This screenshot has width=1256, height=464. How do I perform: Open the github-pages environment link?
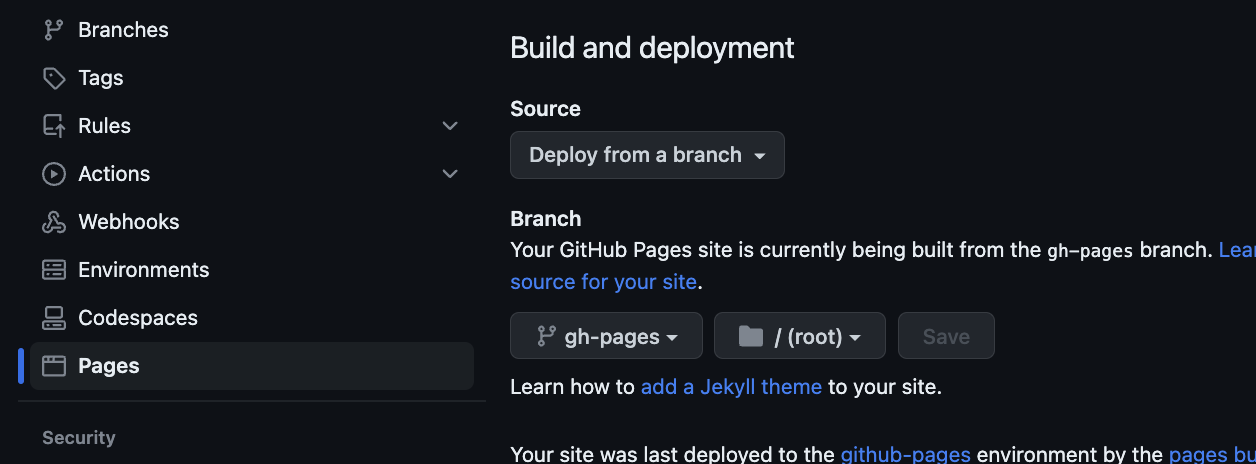(x=905, y=455)
